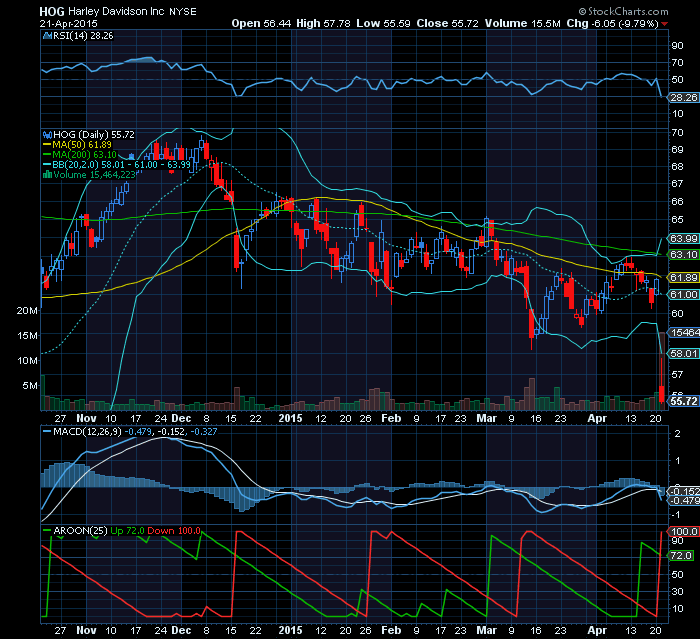Click the 63.99 upper Bollinger price tag
Image resolution: width=700 pixels, height=639 pixels.
point(683,238)
